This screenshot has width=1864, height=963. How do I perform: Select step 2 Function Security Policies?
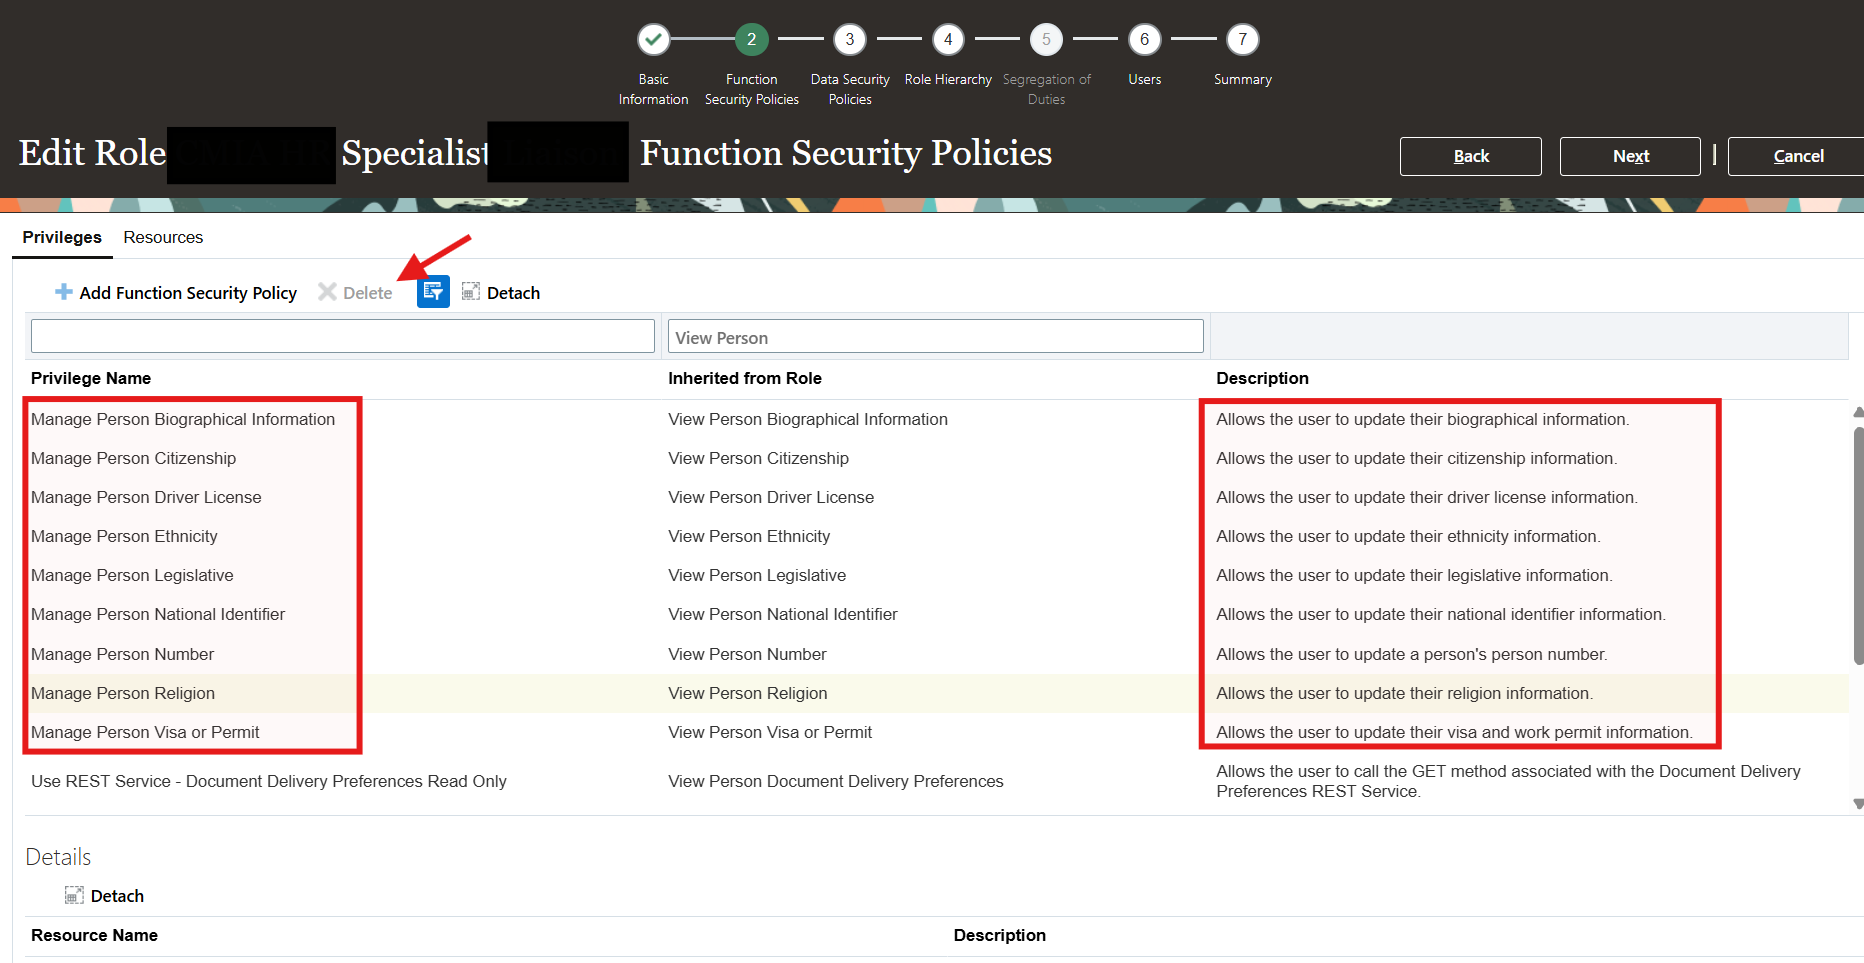(751, 40)
